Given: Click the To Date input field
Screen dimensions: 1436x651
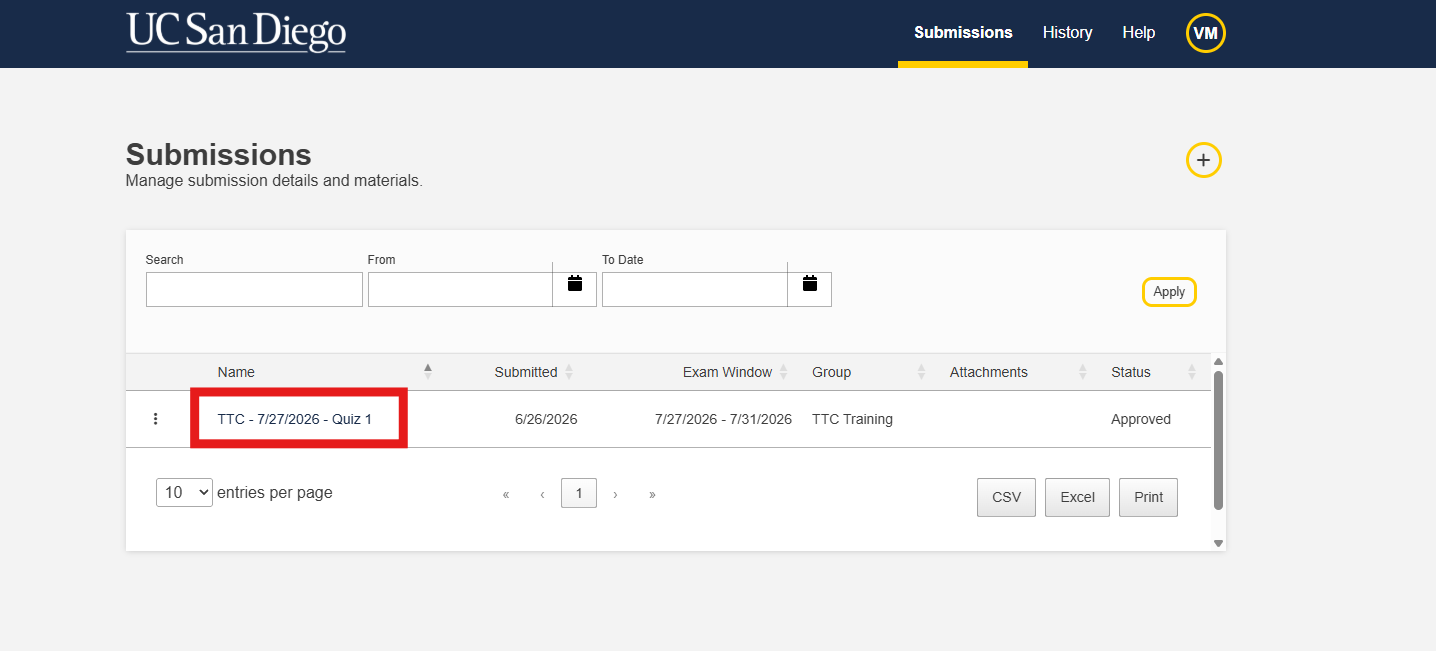Looking at the screenshot, I should point(695,289).
